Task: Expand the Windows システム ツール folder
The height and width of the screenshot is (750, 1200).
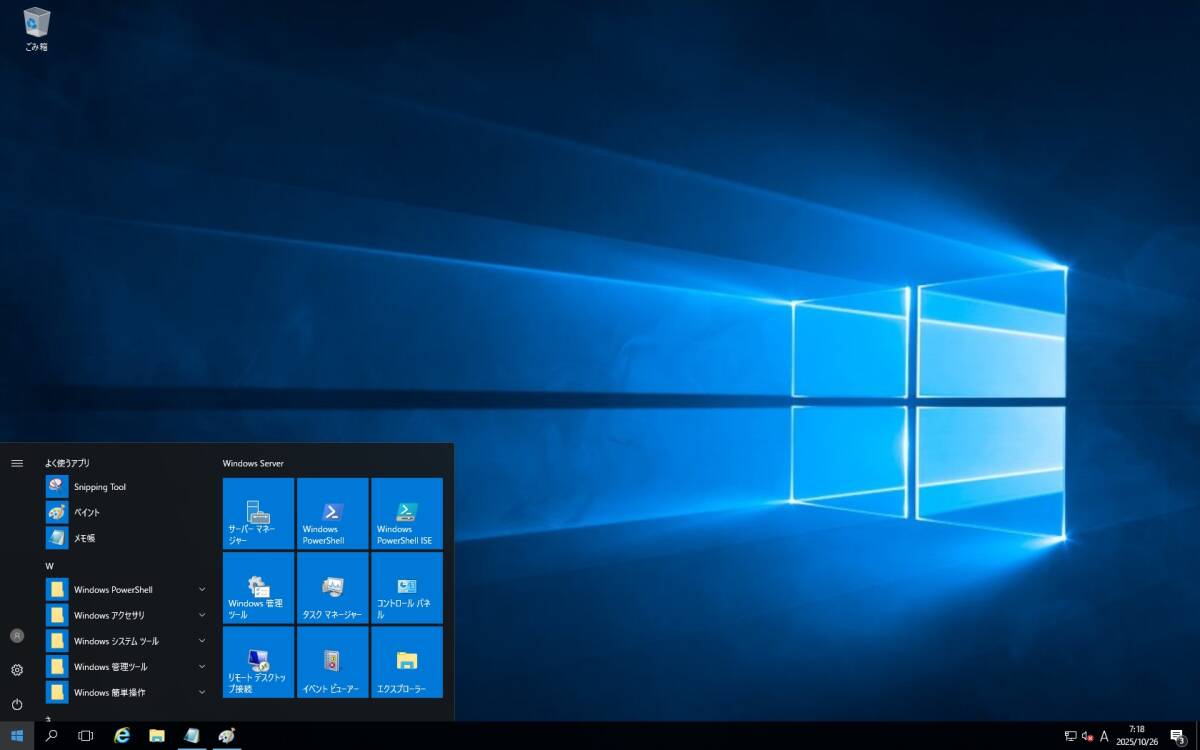Action: click(x=127, y=641)
